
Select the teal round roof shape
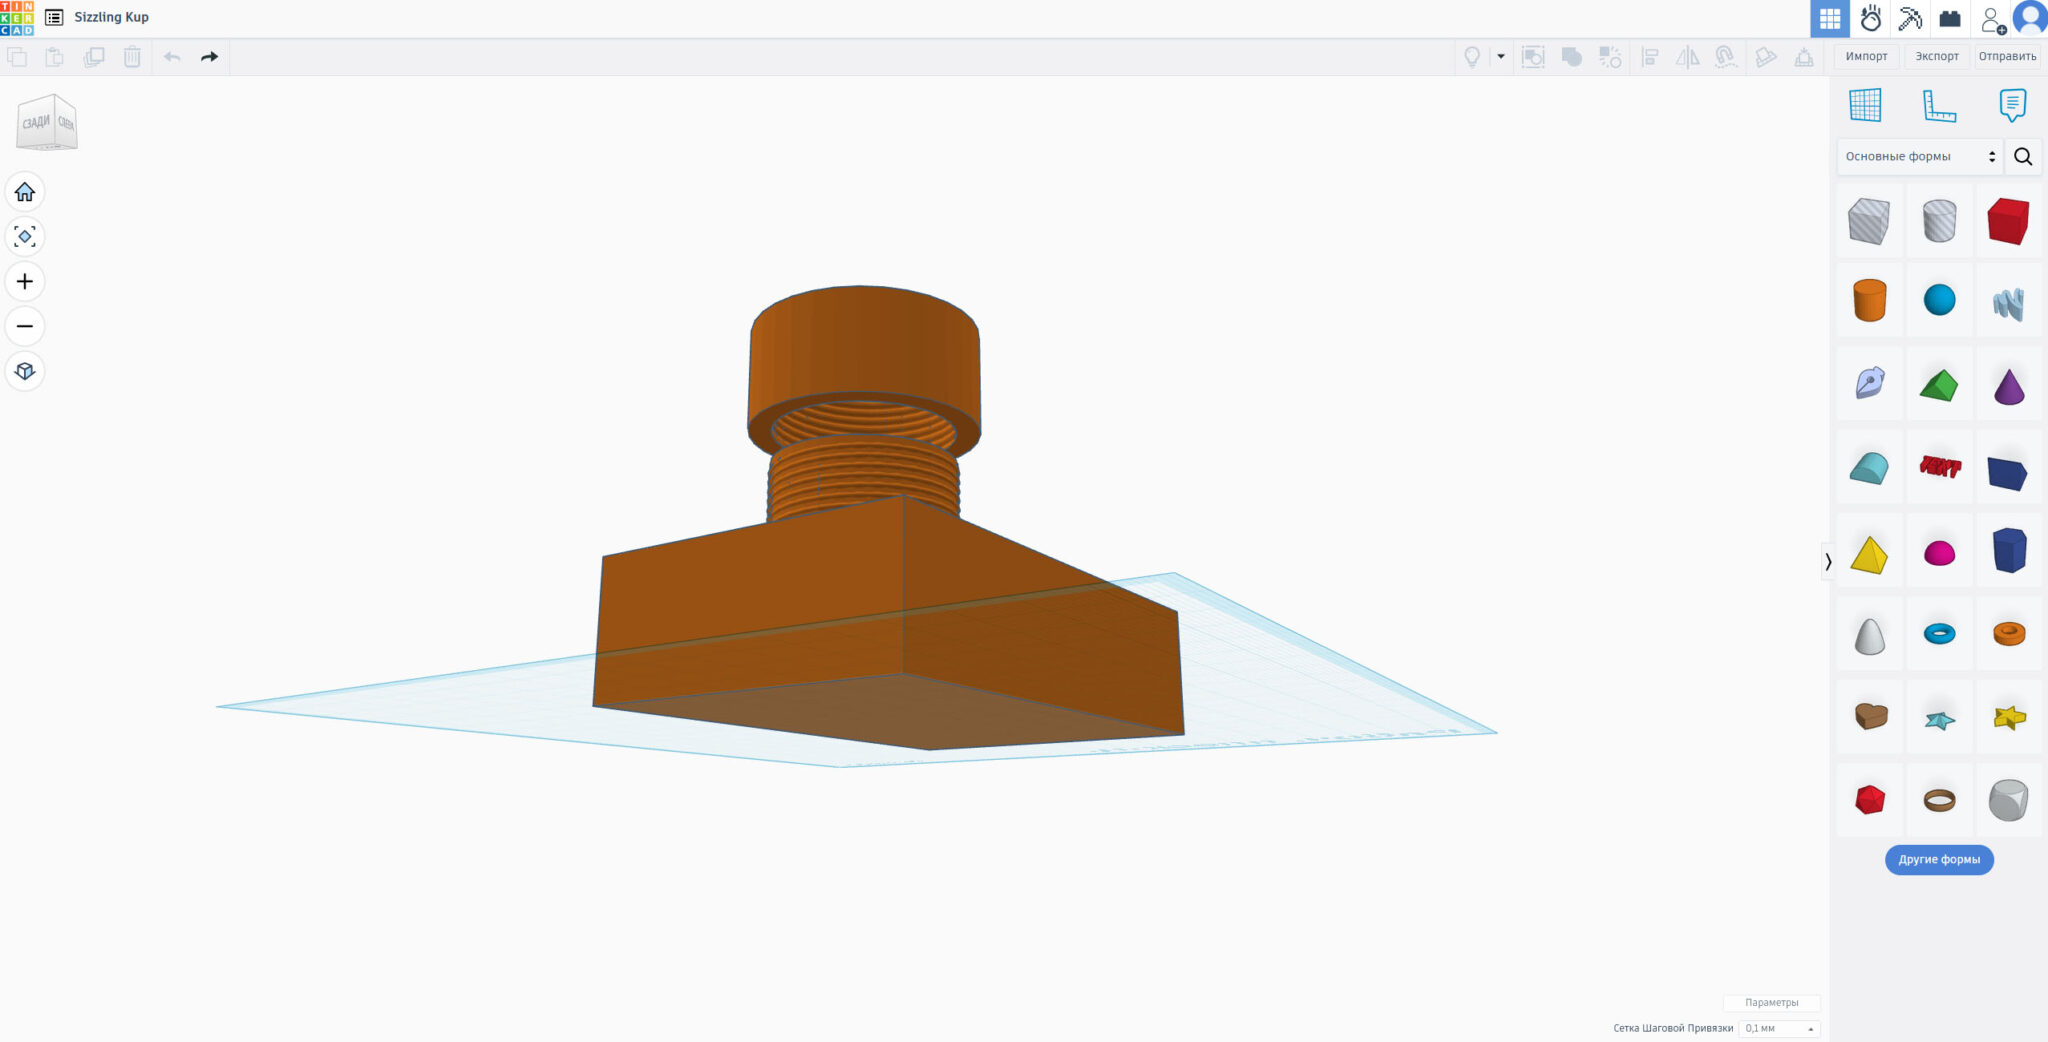[1869, 468]
